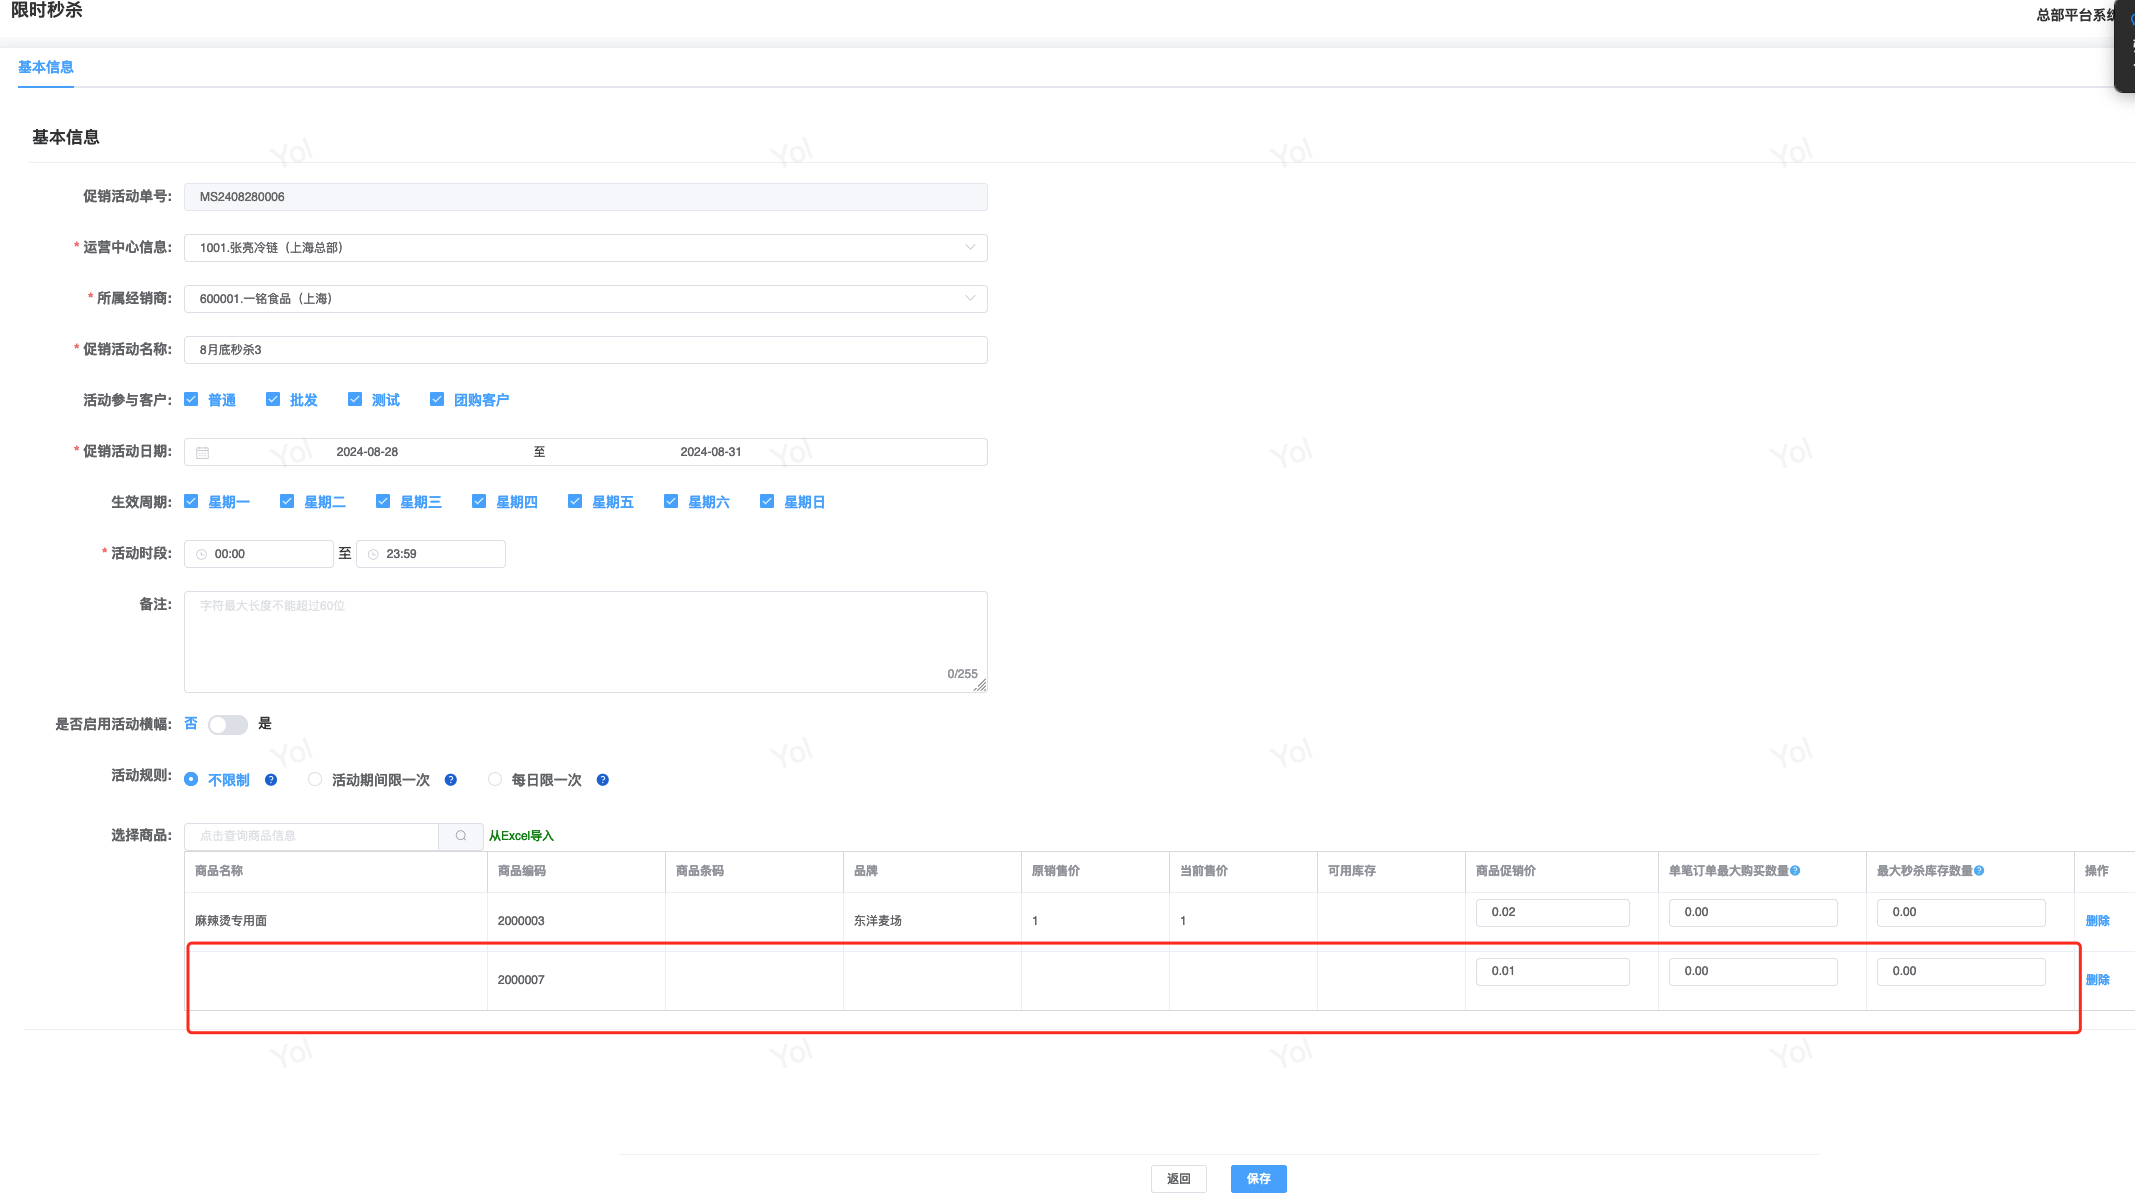Click 从Excel导入 link

coord(521,836)
